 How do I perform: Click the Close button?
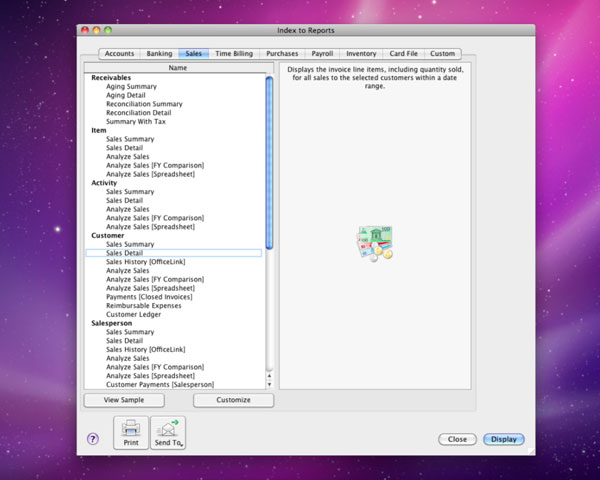pyautogui.click(x=457, y=439)
